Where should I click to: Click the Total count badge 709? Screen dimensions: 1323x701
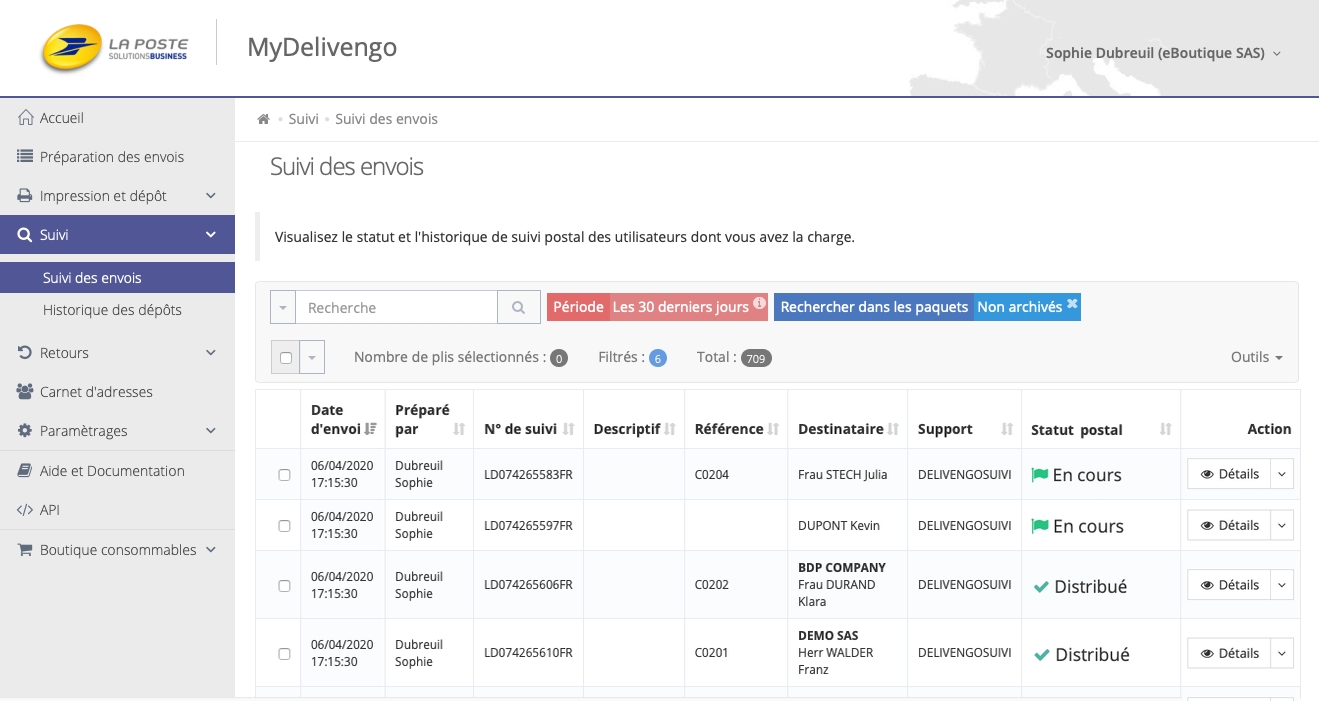click(756, 358)
